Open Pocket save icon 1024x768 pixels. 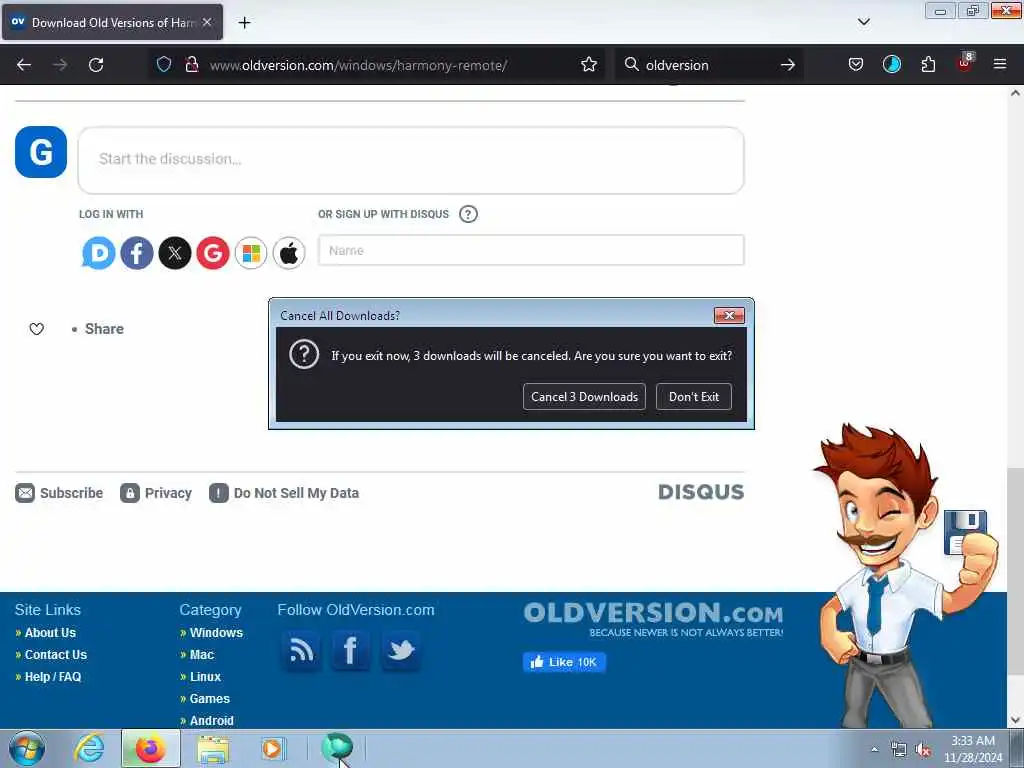coord(856,64)
